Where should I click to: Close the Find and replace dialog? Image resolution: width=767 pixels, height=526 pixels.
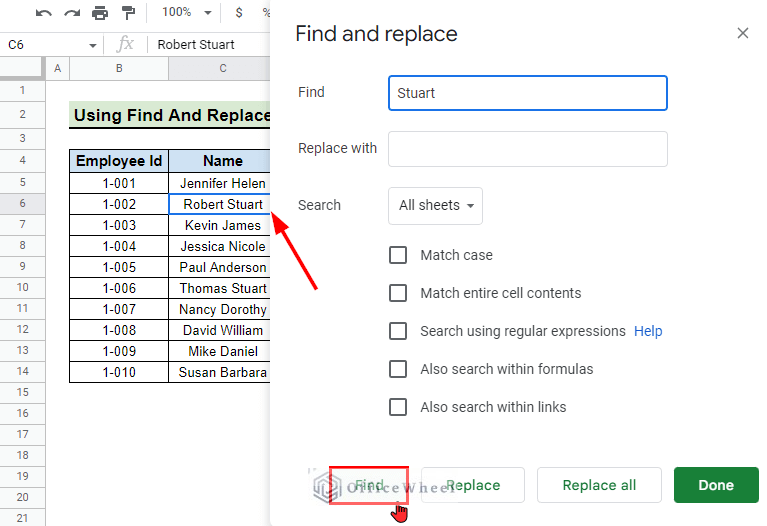tap(742, 33)
